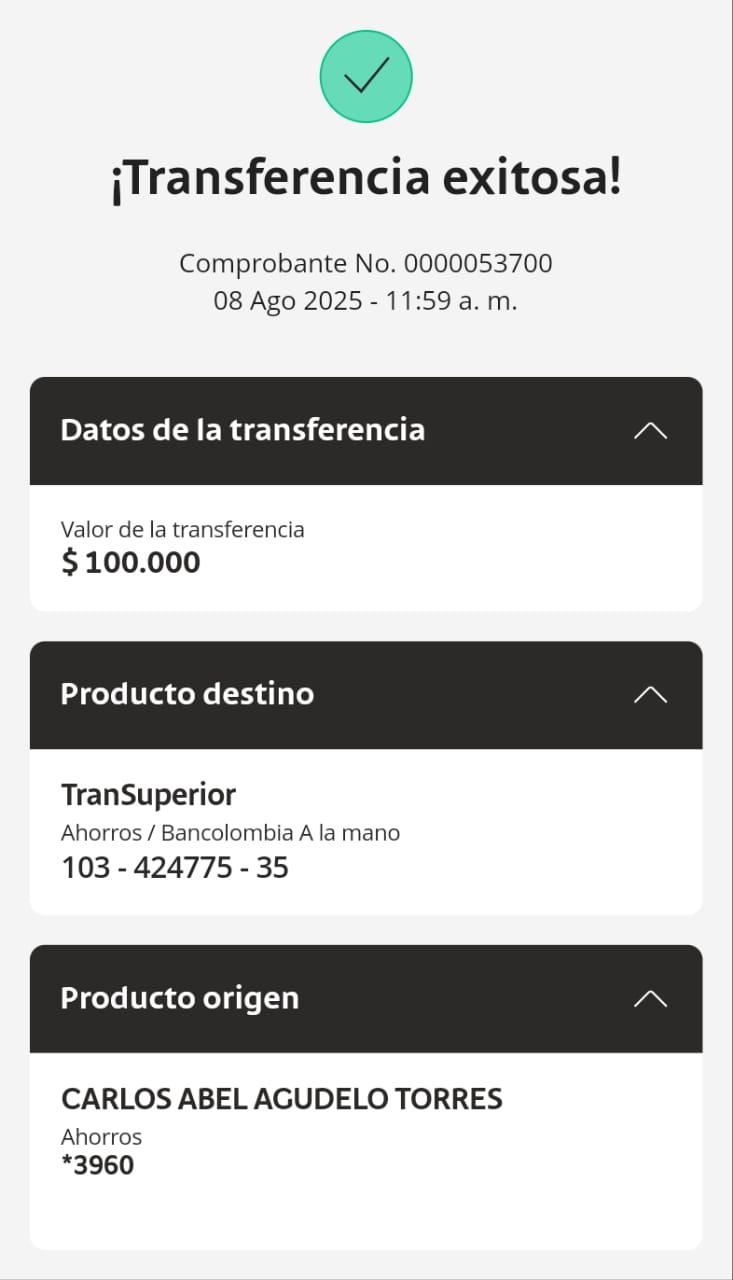
Task: Select the Producto origen header title
Action: [179, 998]
